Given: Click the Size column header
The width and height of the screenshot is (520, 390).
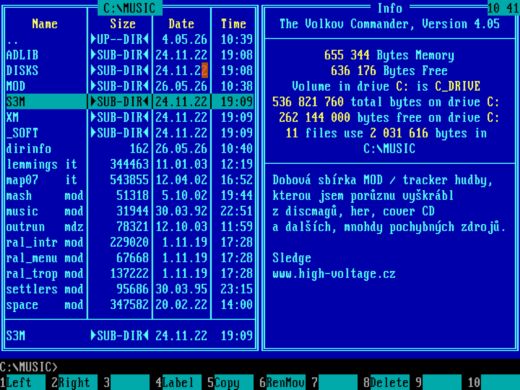Looking at the screenshot, I should tap(123, 24).
